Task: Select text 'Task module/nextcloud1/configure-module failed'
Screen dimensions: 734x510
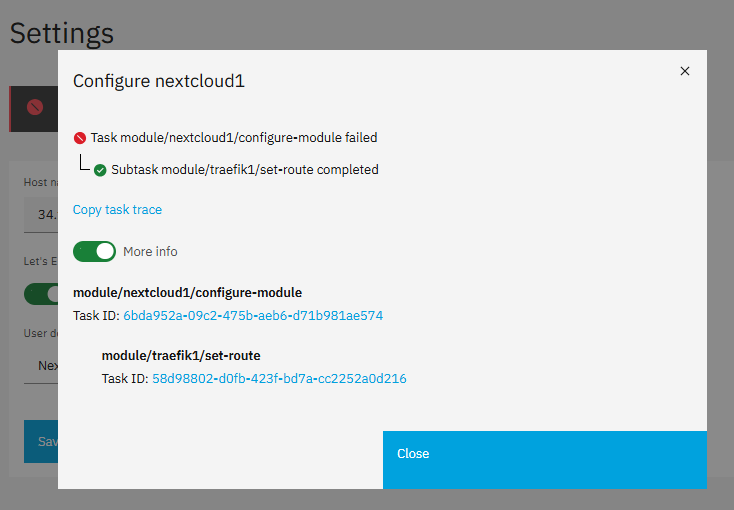Action: click(234, 138)
